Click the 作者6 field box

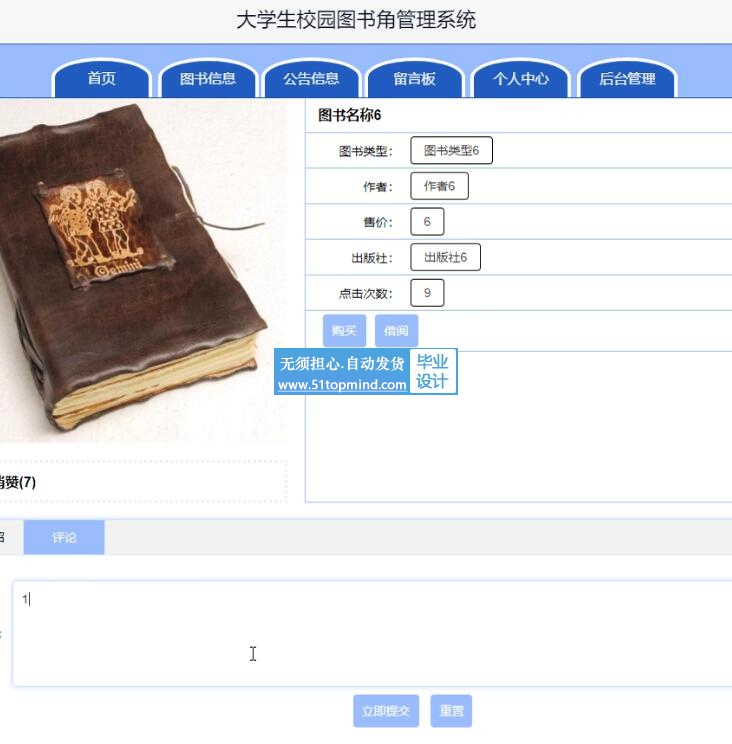[x=439, y=186]
